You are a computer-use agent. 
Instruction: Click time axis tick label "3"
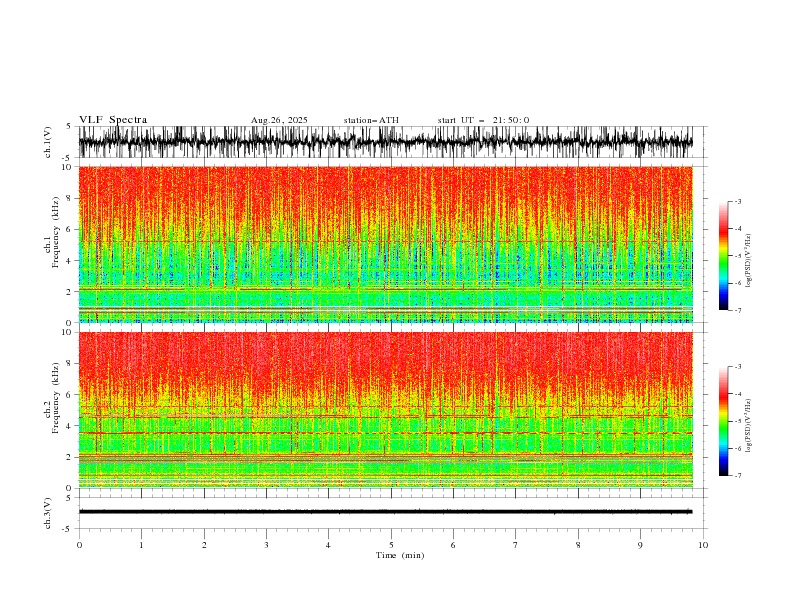click(x=266, y=545)
